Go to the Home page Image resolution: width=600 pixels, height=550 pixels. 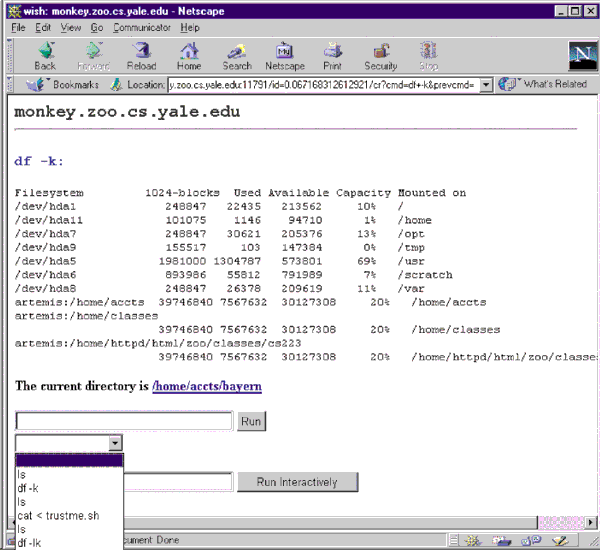188,56
